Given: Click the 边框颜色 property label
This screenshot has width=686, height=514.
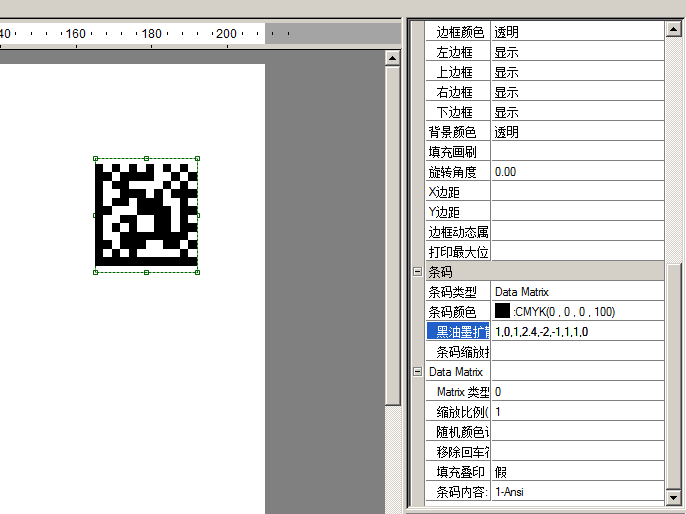Looking at the screenshot, I should click(460, 32).
